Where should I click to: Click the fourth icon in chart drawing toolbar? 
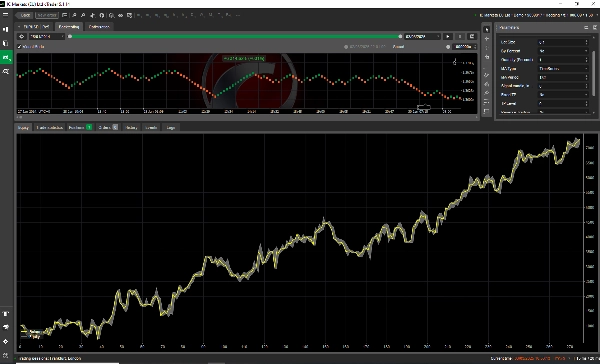(x=486, y=57)
